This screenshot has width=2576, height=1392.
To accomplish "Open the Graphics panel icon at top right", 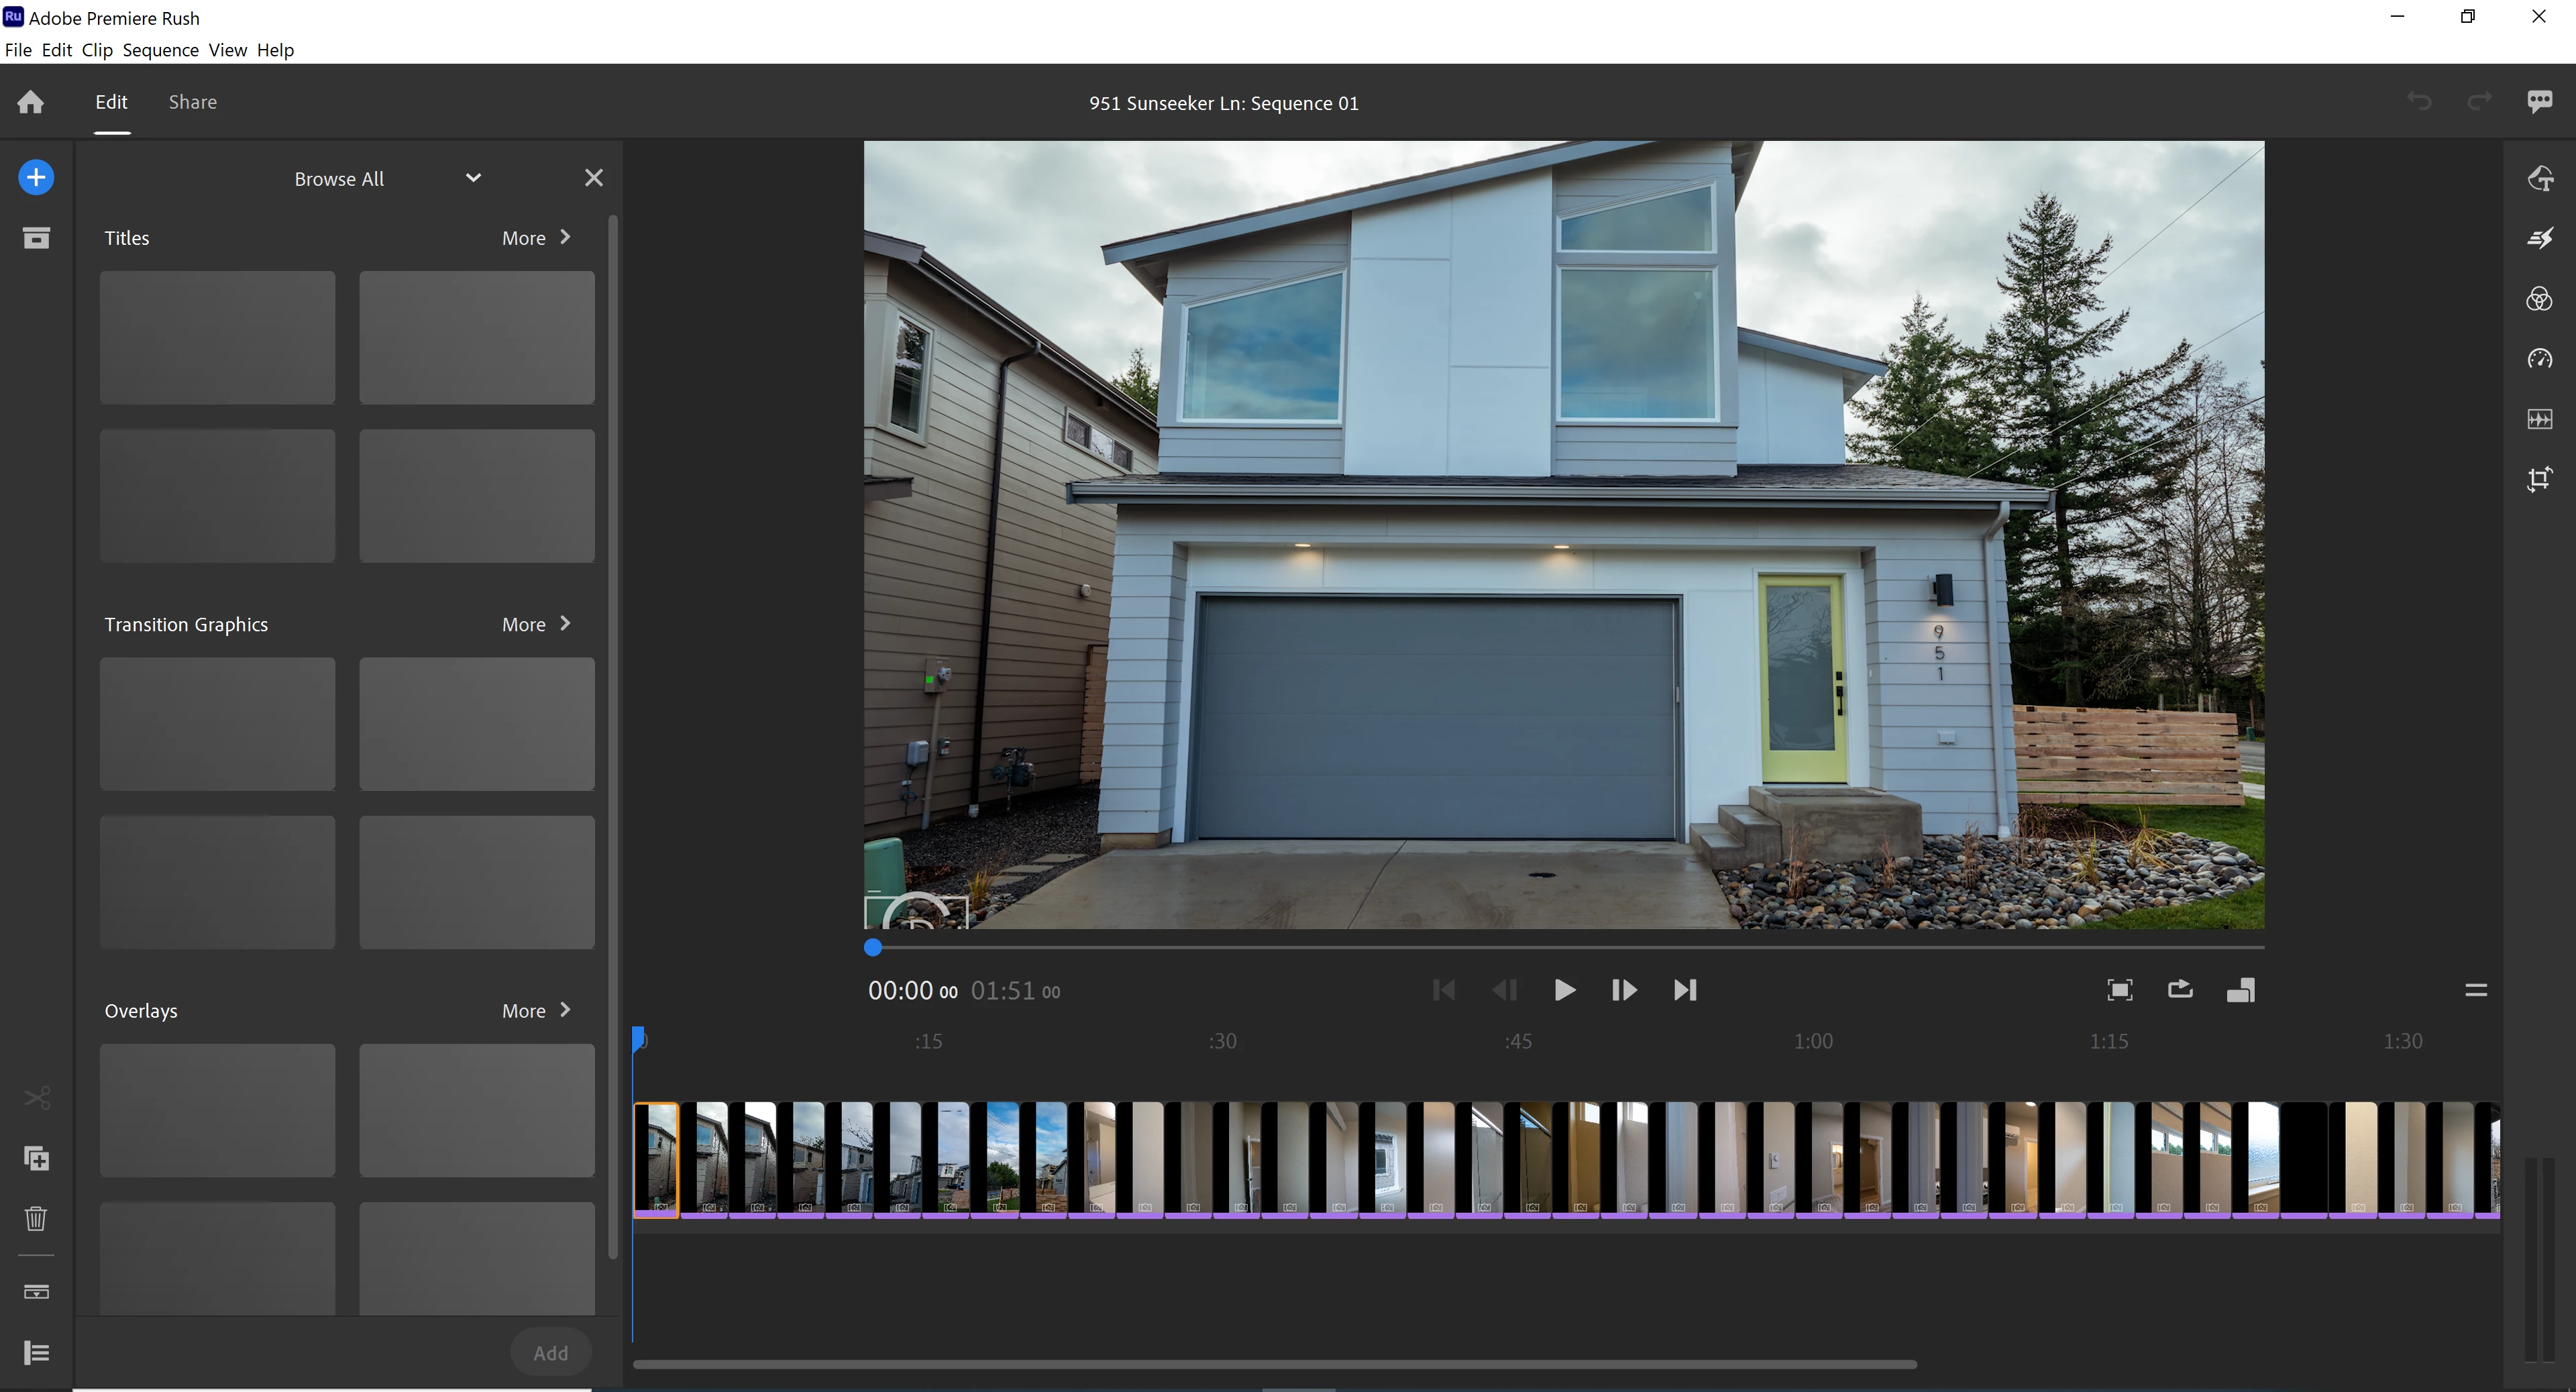I will pos(2539,178).
